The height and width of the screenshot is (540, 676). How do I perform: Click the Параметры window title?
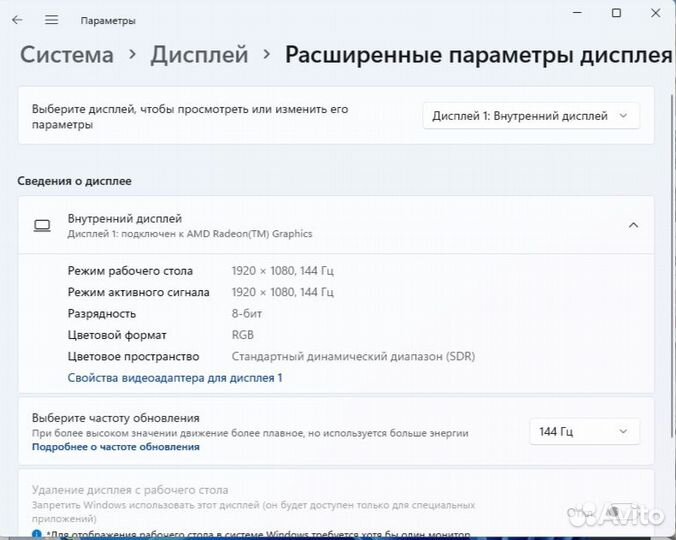pos(108,21)
